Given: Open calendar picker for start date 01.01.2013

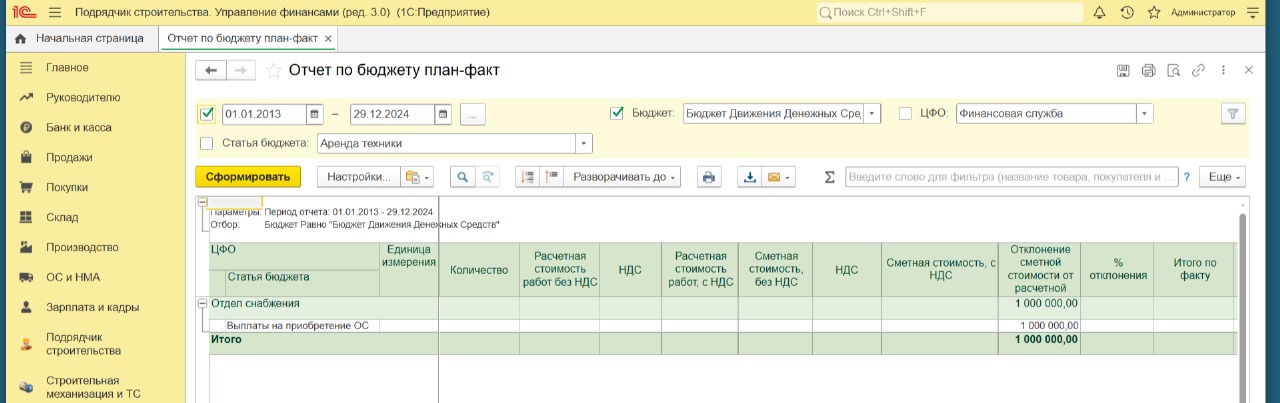Looking at the screenshot, I should coord(314,114).
